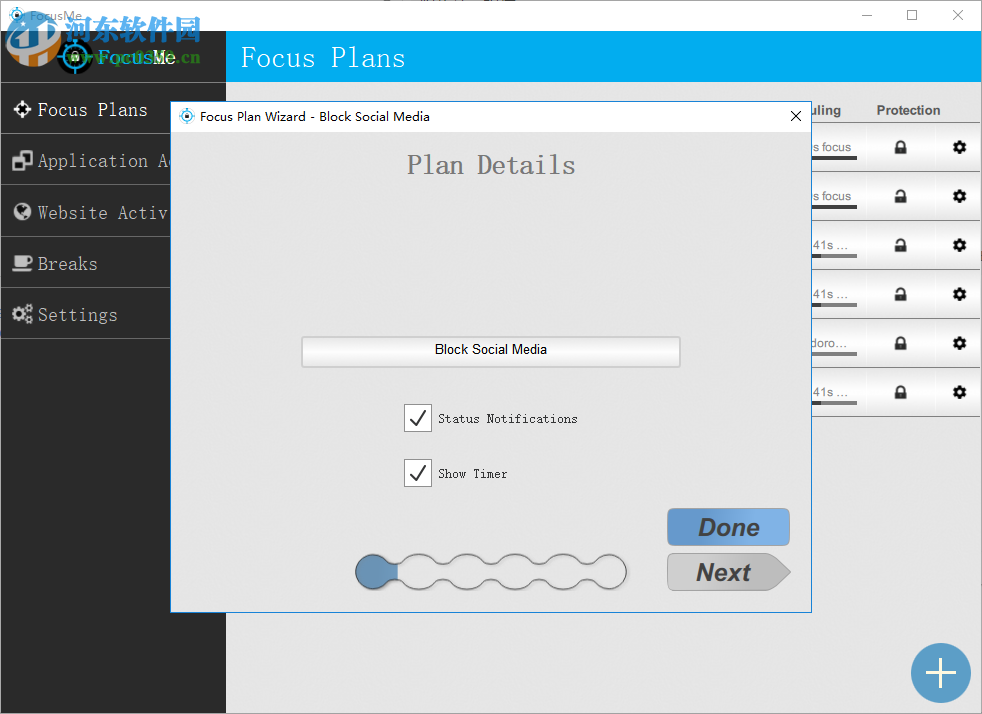Click the lock icon on the first focus plan
This screenshot has width=982, height=714.
click(903, 147)
